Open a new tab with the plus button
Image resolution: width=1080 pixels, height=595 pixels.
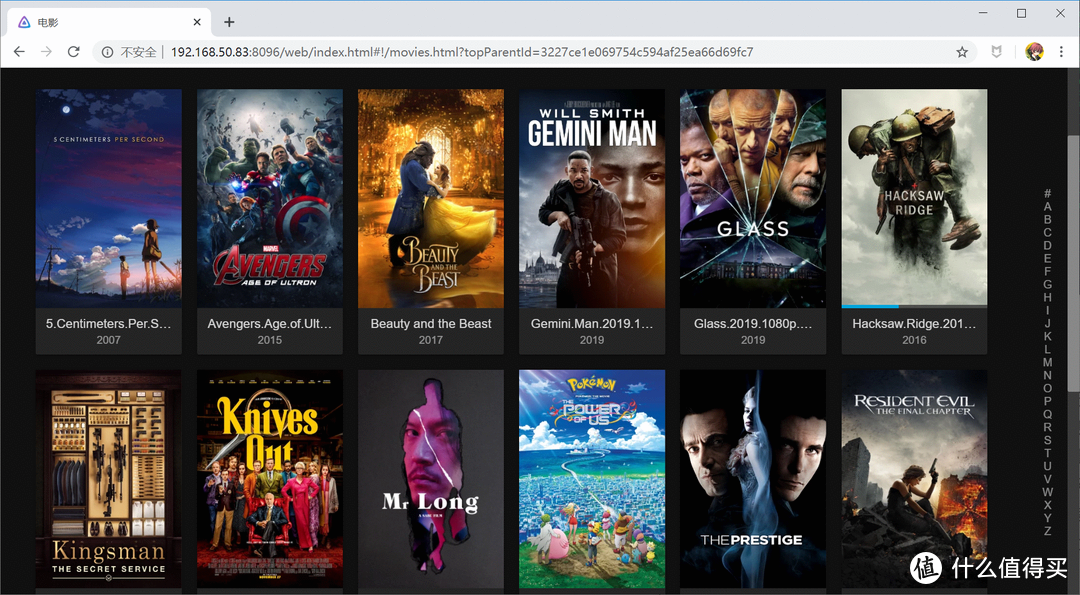click(229, 22)
